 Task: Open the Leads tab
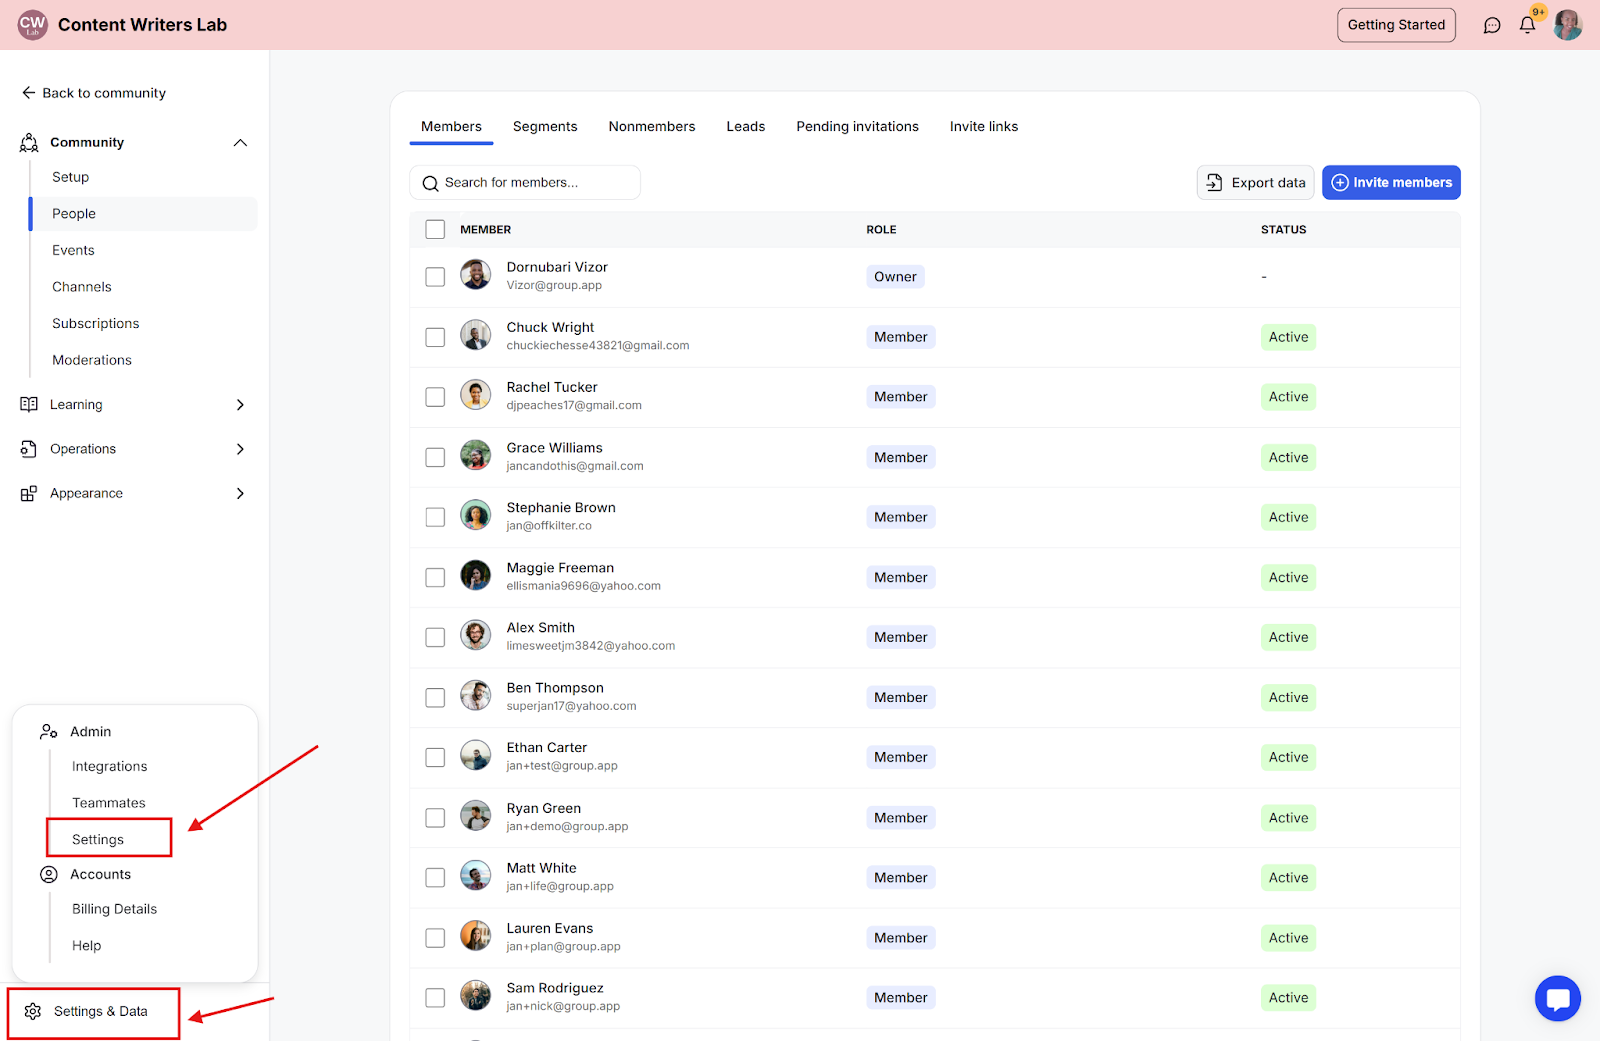click(x=746, y=127)
